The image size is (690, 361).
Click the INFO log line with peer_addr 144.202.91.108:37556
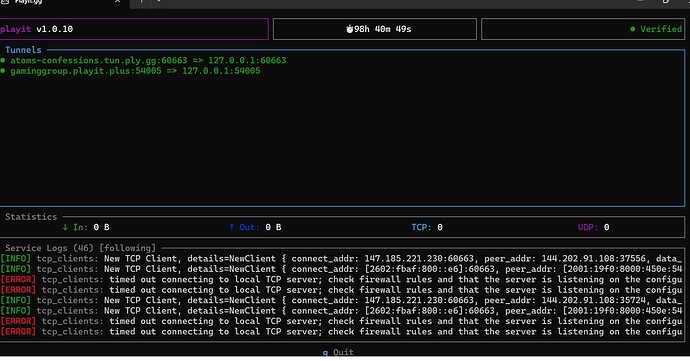click(341, 258)
